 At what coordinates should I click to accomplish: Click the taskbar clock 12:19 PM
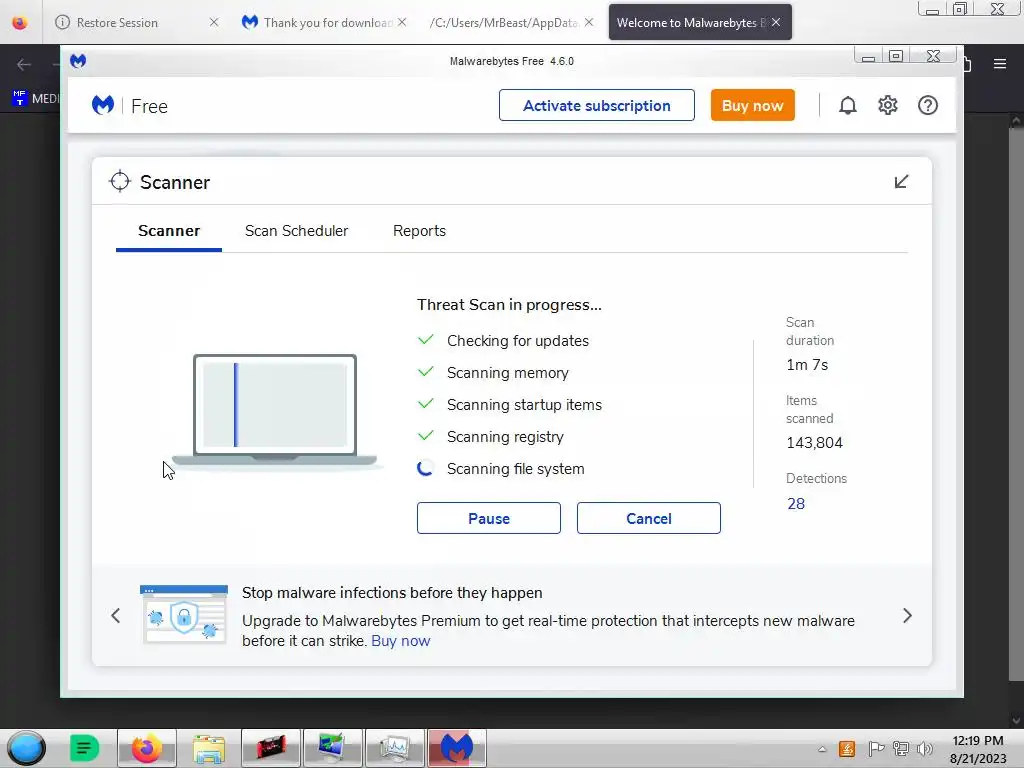[978, 741]
